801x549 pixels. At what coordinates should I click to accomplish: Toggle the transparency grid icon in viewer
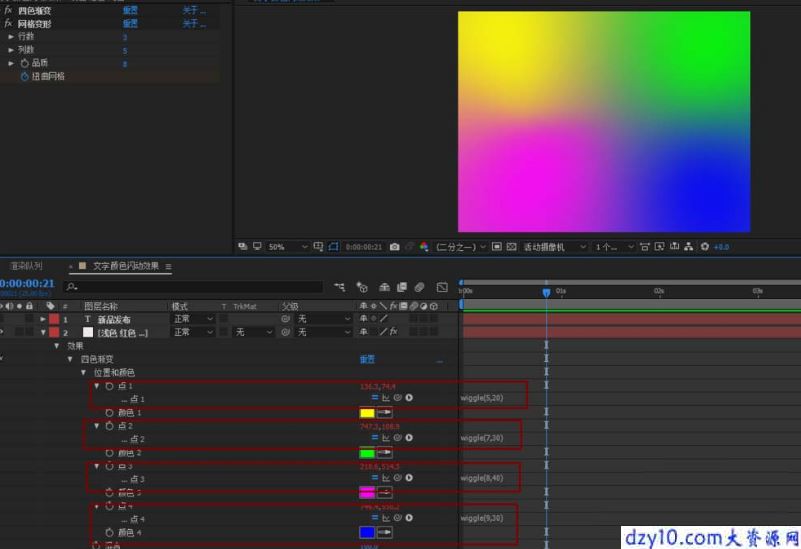pyautogui.click(x=511, y=247)
